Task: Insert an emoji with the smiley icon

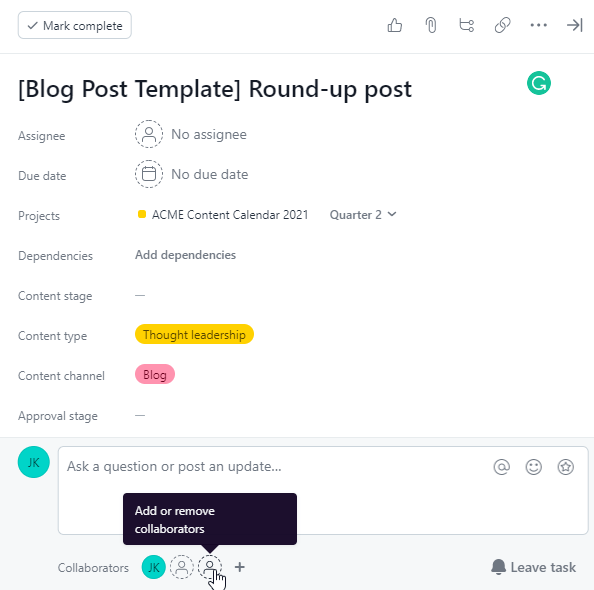Action: click(533, 467)
